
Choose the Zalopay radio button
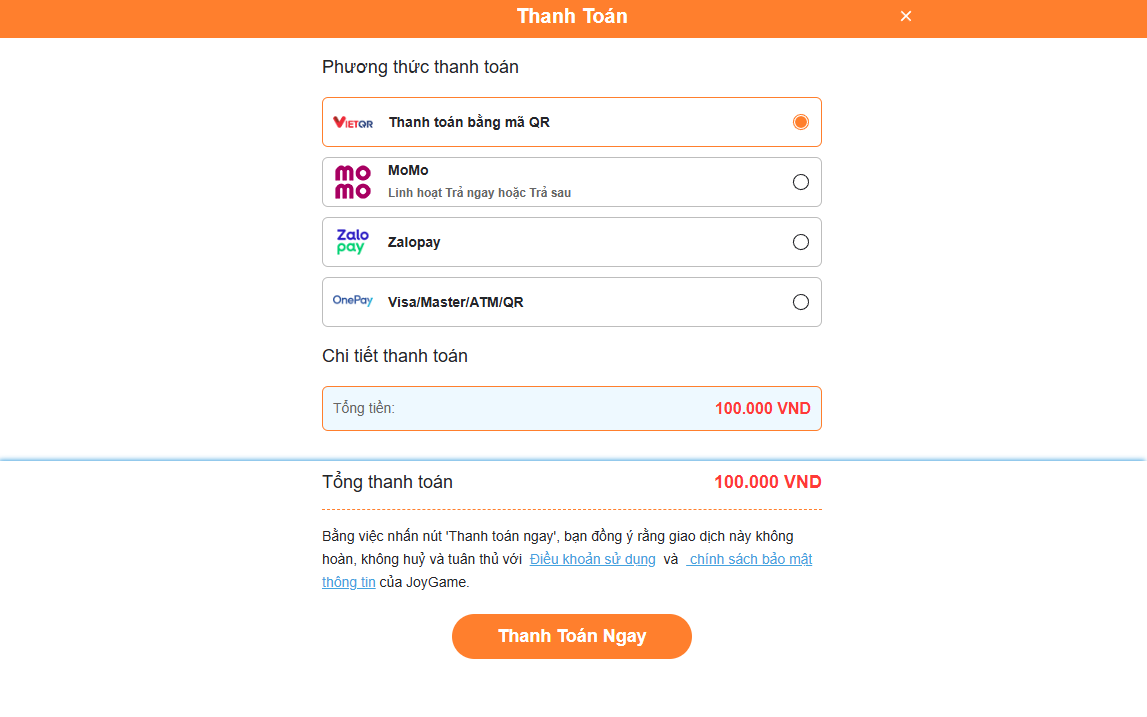click(801, 242)
